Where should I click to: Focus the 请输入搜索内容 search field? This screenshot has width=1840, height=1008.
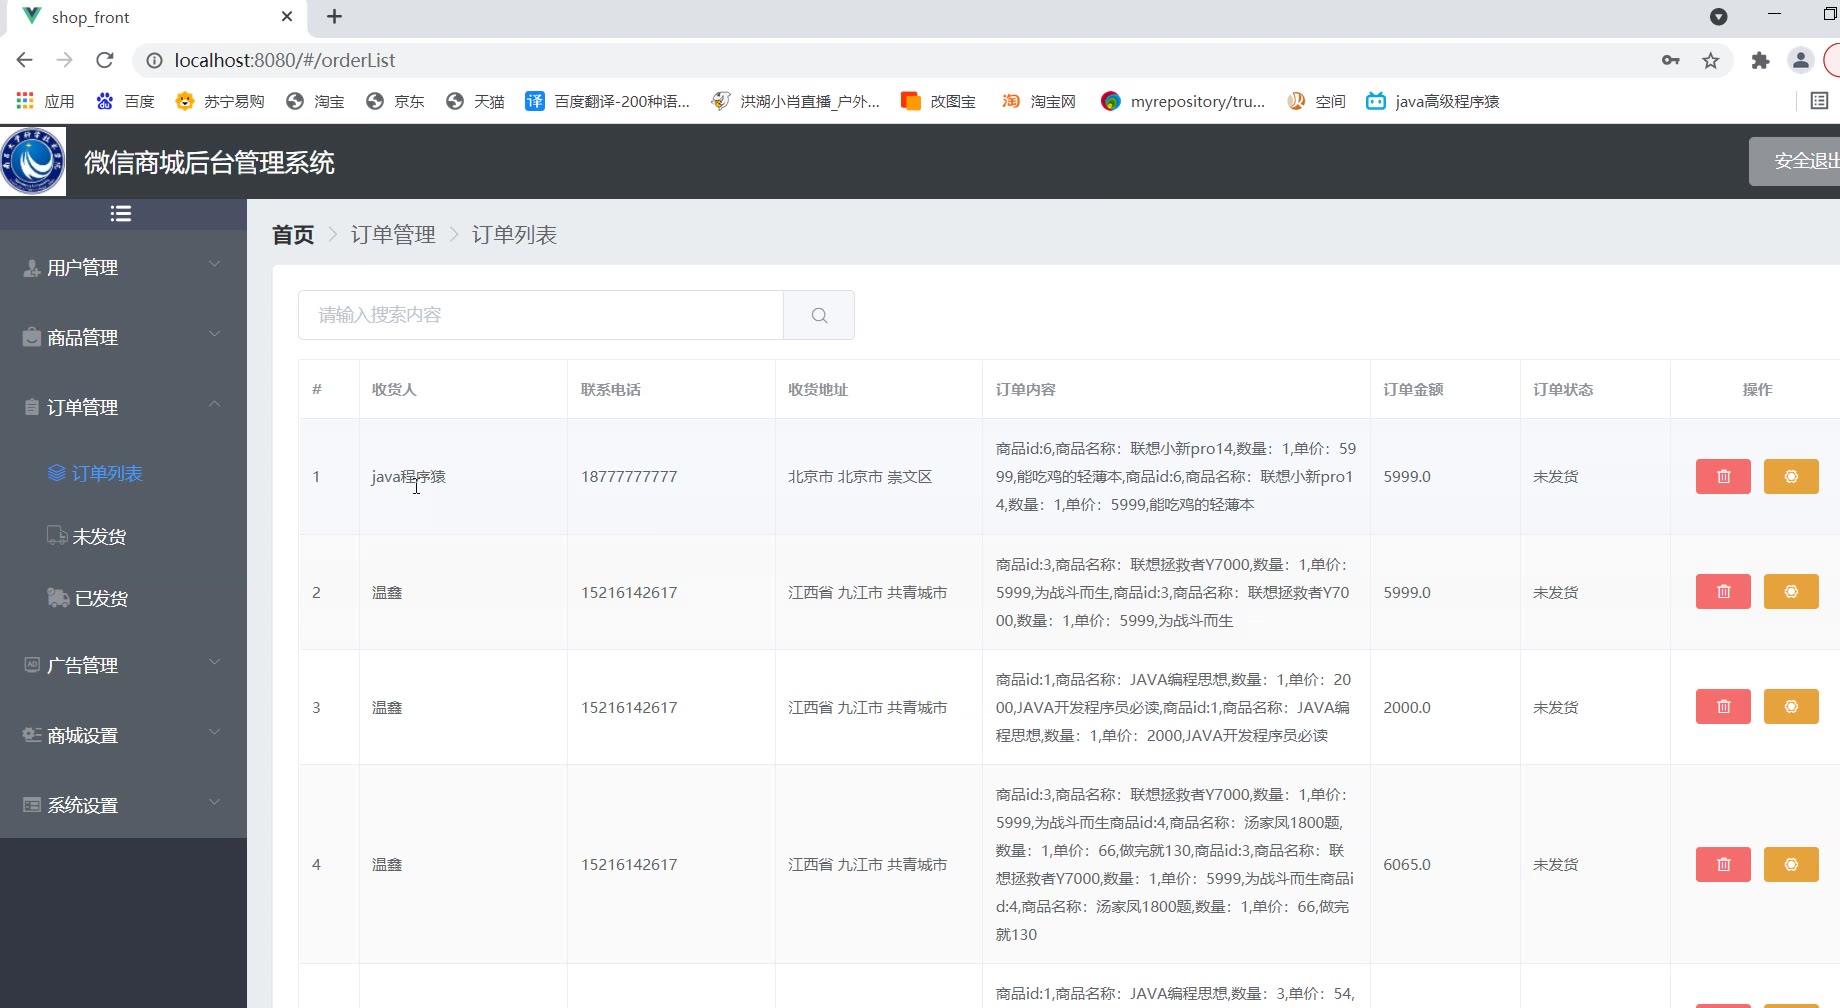(540, 315)
